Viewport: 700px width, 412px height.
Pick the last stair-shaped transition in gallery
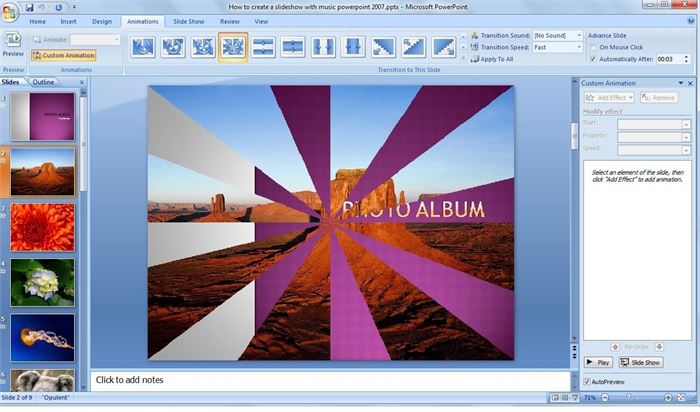[x=445, y=46]
